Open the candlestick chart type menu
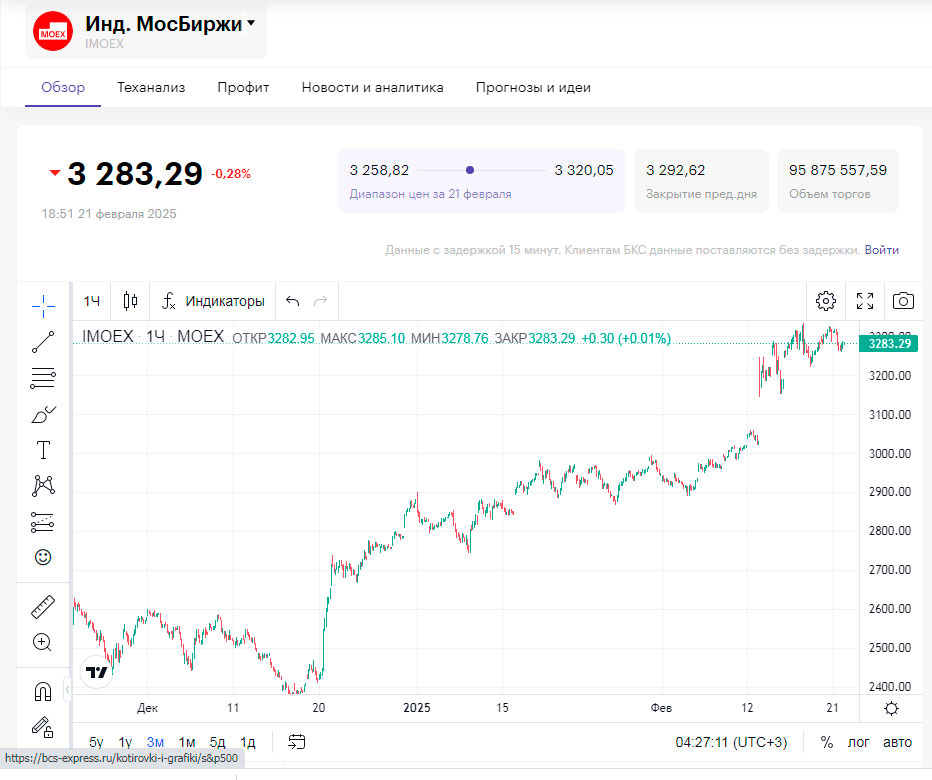 130,301
